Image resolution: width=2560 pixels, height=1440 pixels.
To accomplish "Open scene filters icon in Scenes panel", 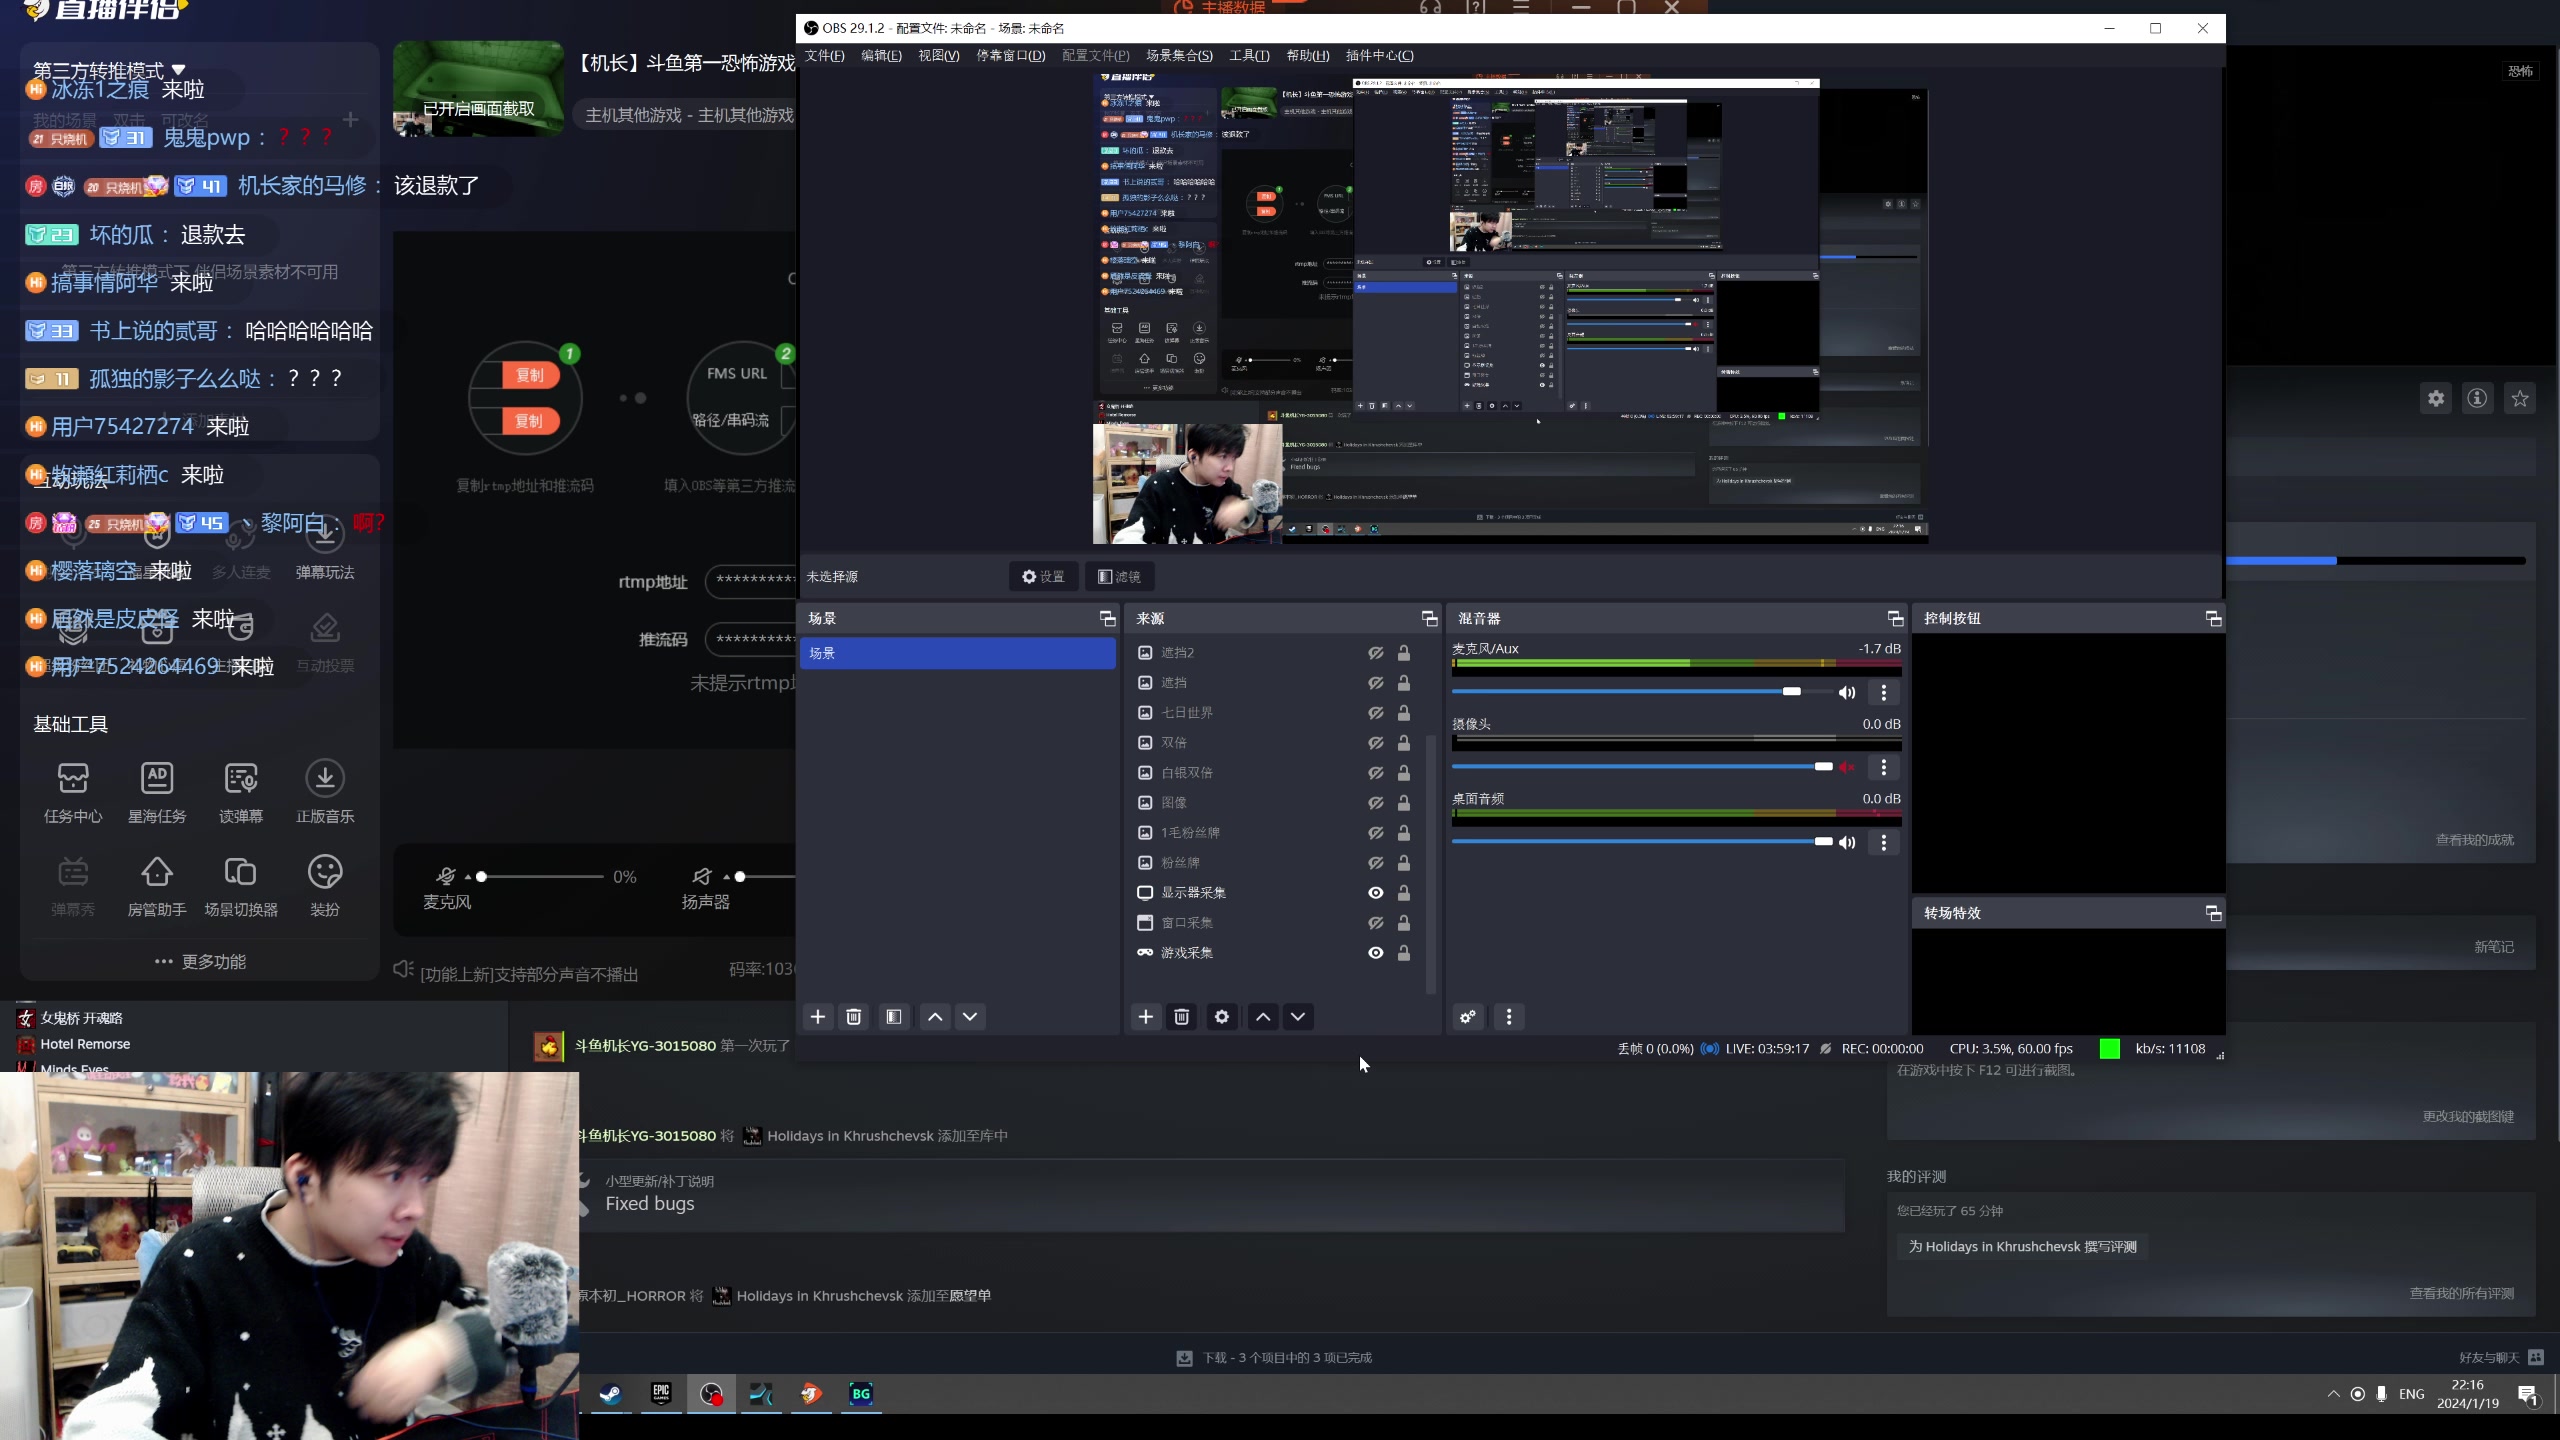I will pos(893,1017).
